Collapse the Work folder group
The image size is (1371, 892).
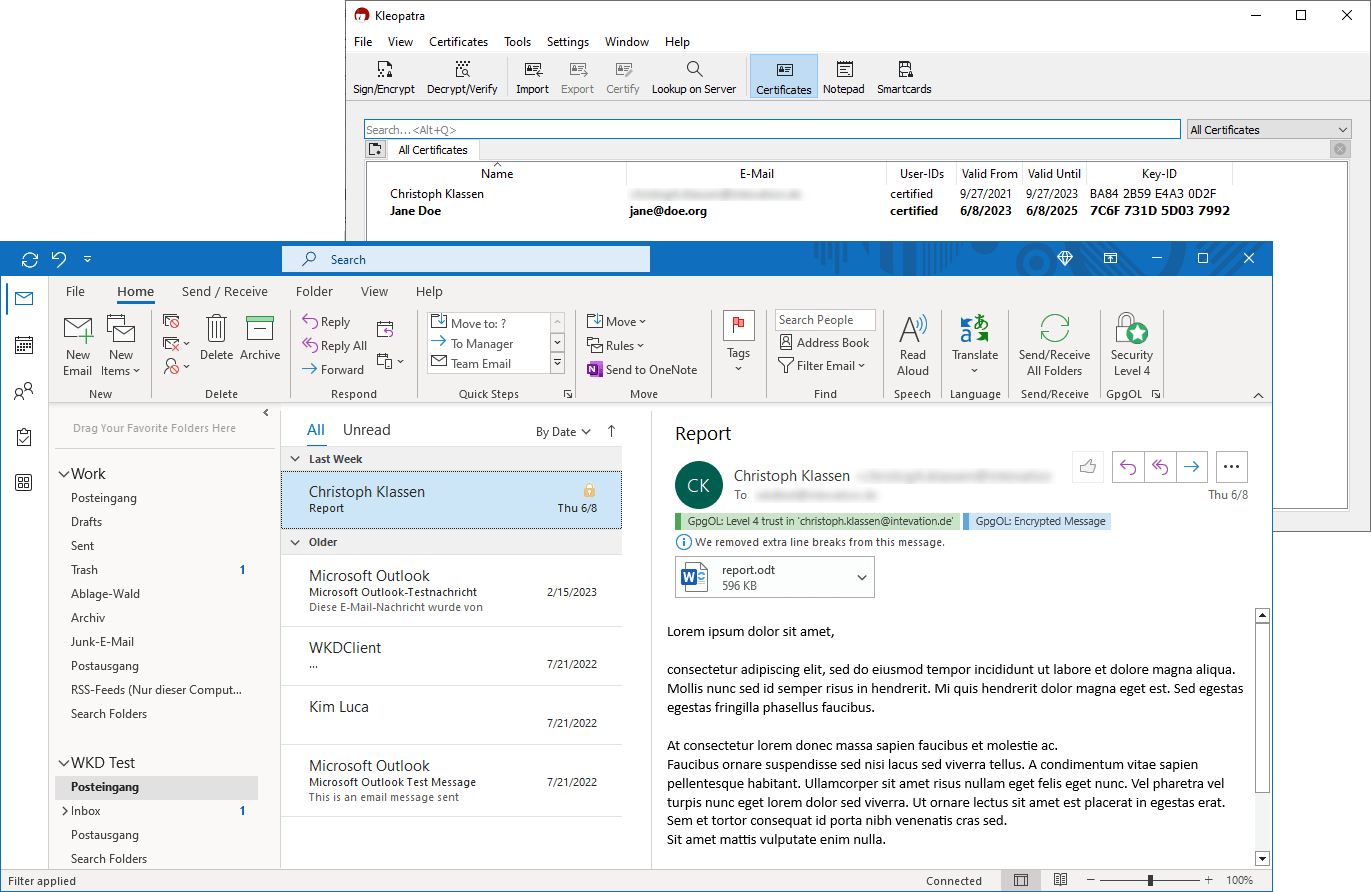[x=64, y=474]
